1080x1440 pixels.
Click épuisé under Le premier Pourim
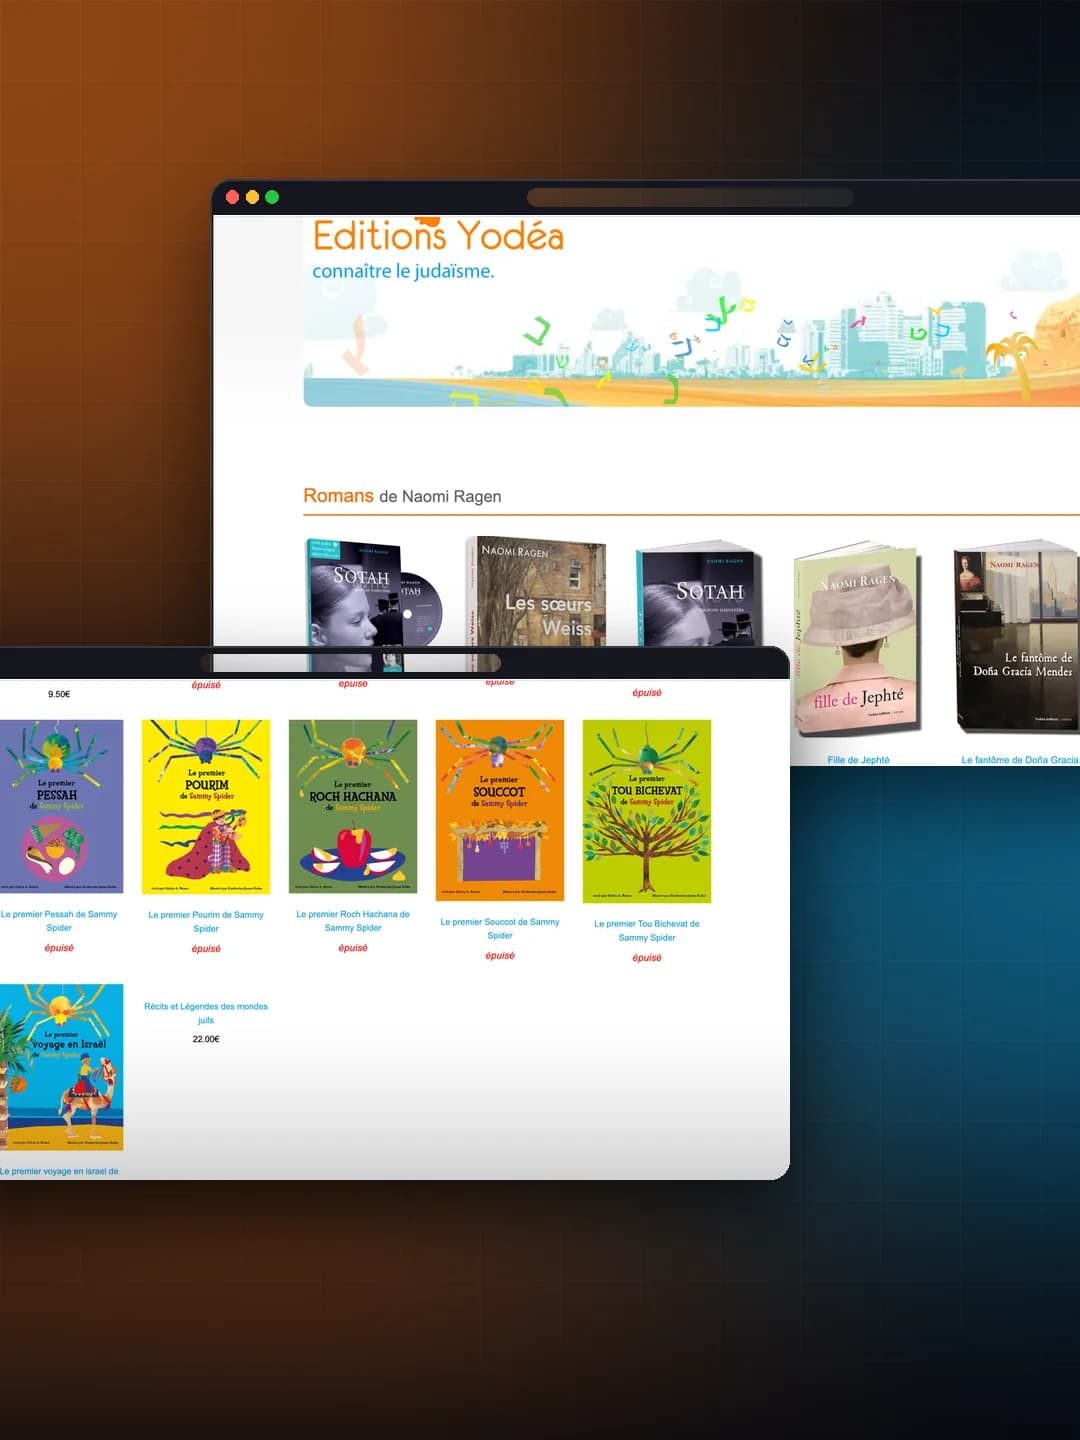click(206, 949)
